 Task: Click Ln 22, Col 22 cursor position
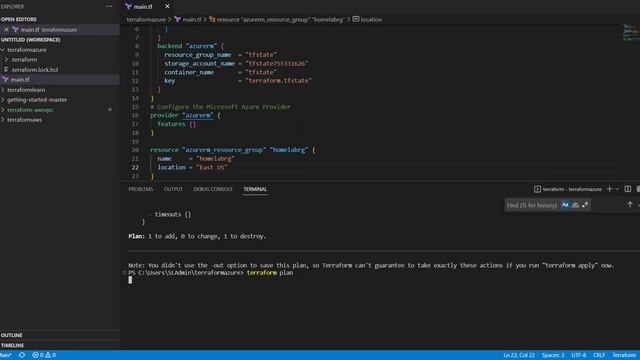pos(519,355)
